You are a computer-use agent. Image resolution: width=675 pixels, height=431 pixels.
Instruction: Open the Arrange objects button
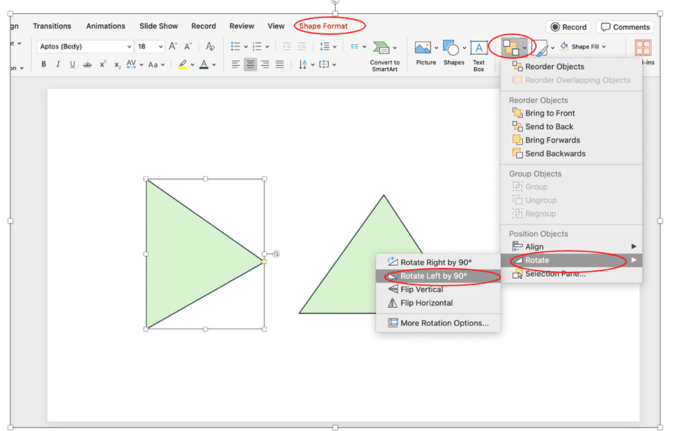pos(514,48)
